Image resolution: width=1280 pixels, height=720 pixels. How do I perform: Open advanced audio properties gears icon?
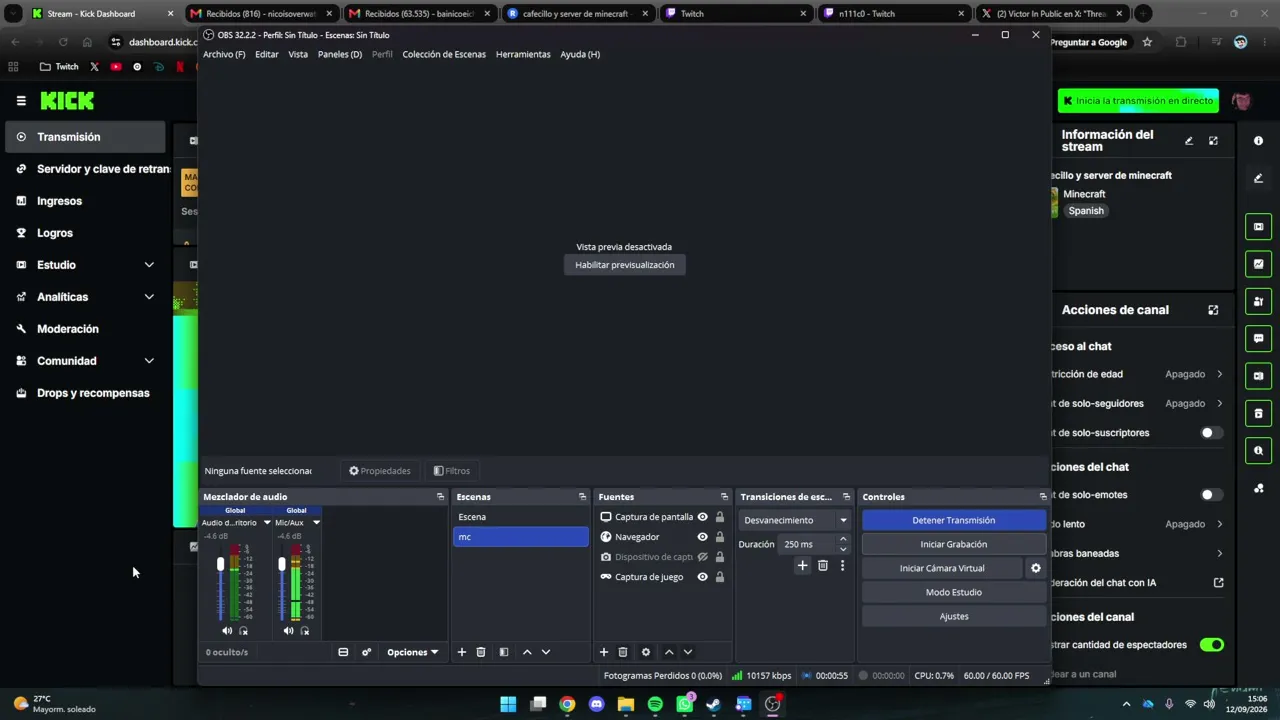click(x=366, y=652)
